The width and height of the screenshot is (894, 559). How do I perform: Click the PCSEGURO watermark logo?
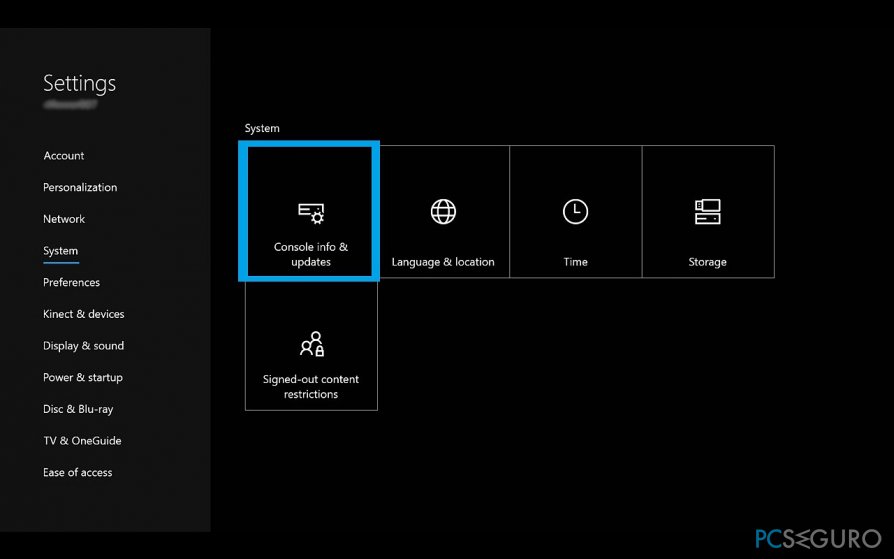(819, 538)
